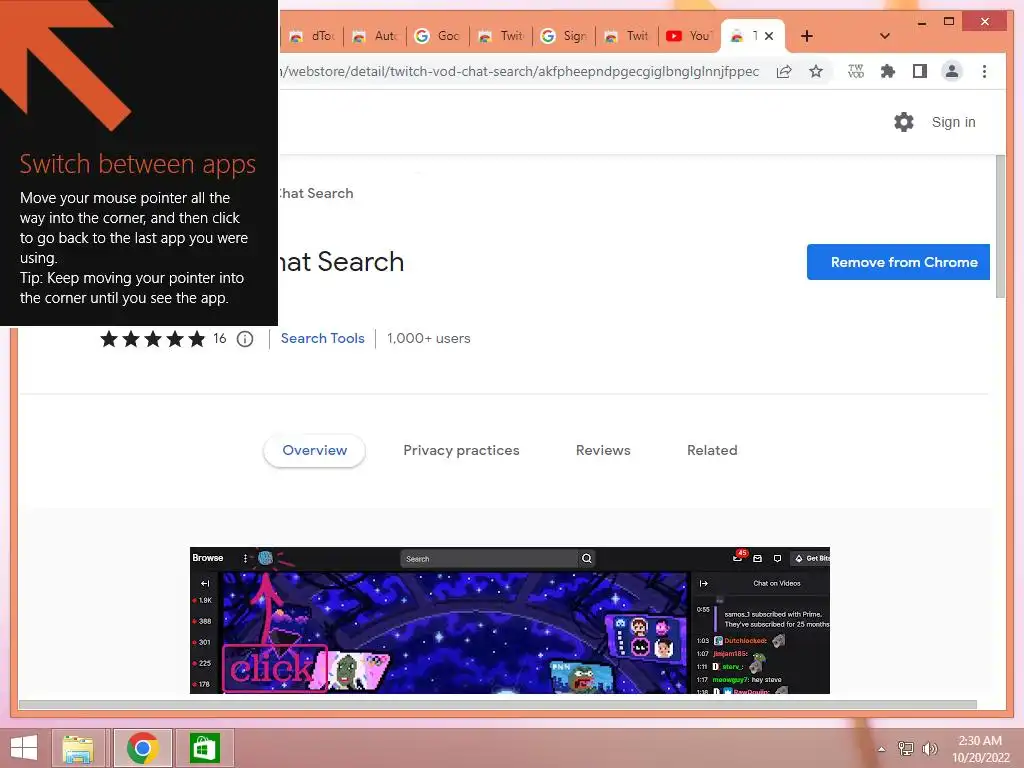Switch to the 'Aut' tab
The image size is (1024, 768).
375,36
